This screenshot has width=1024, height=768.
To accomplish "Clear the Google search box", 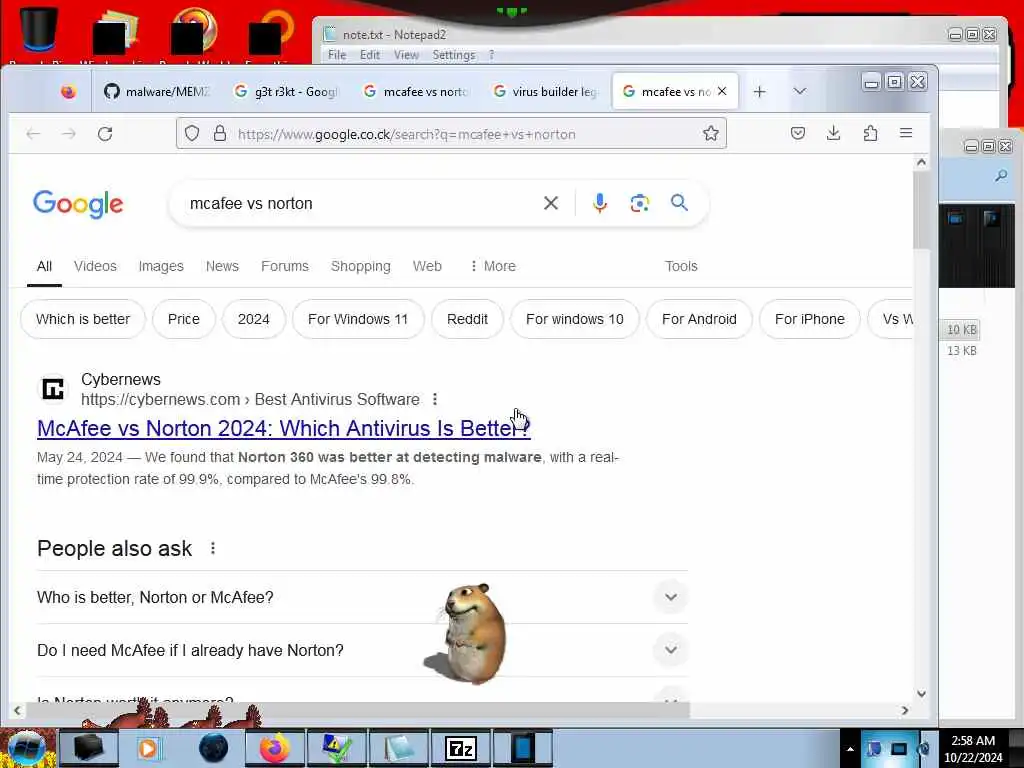I will click(x=551, y=203).
